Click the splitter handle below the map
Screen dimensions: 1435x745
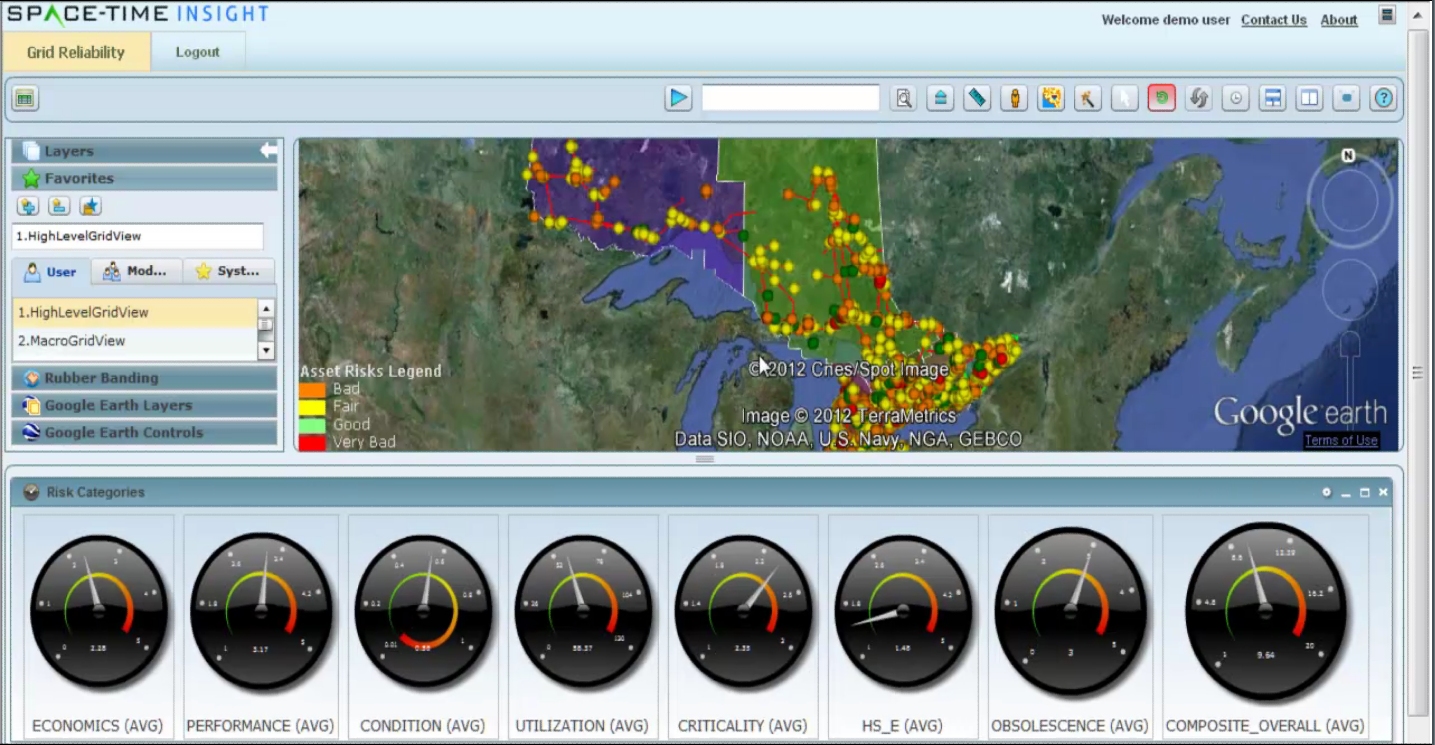[704, 459]
